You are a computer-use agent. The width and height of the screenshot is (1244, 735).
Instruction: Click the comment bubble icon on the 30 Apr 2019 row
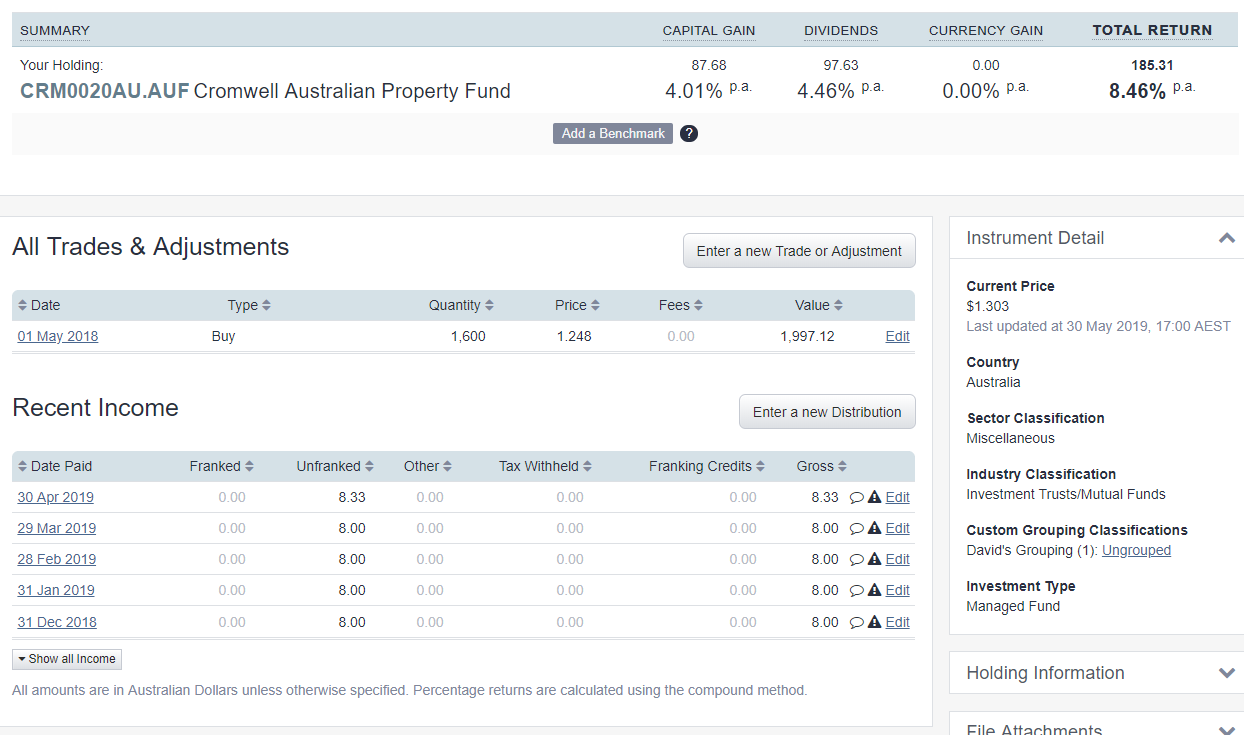click(856, 497)
